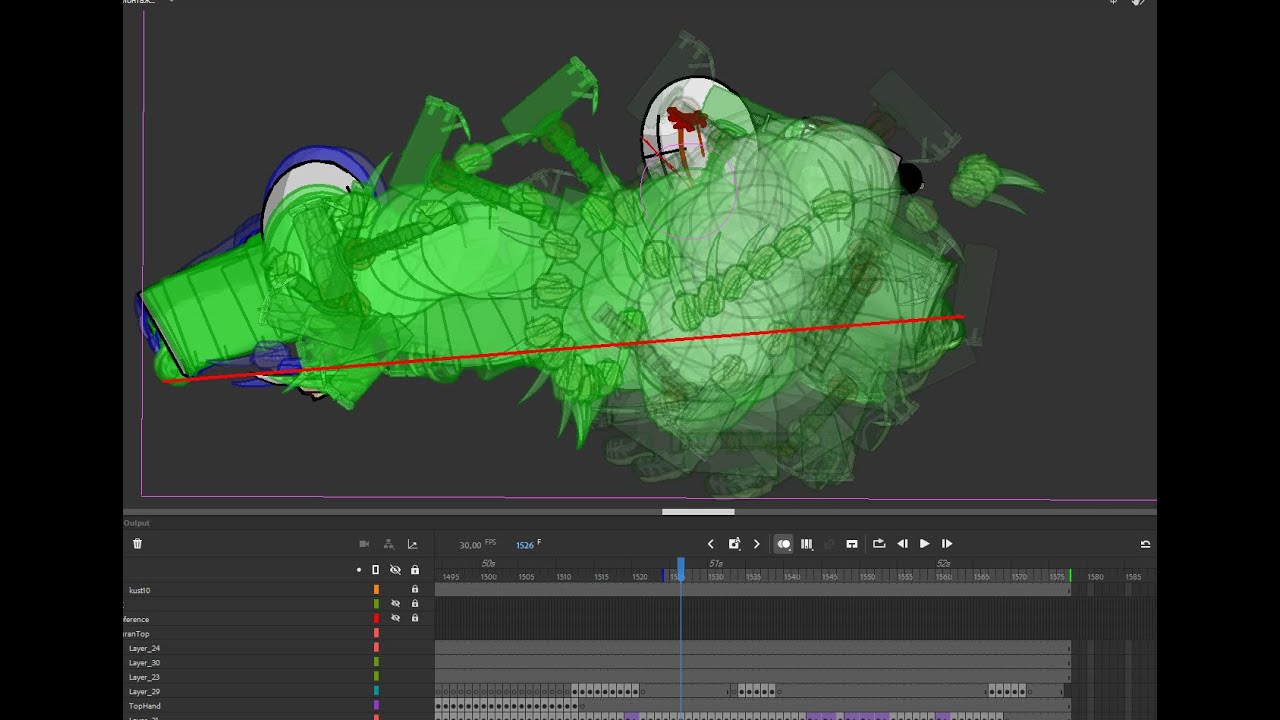Click the camera icon in timeline header

pos(364,544)
